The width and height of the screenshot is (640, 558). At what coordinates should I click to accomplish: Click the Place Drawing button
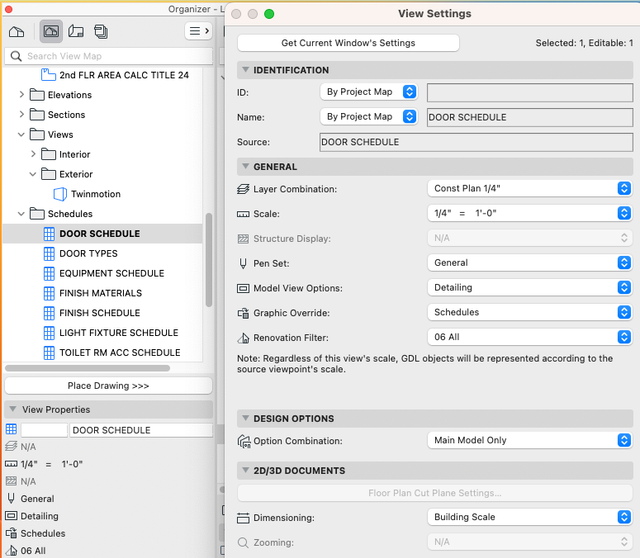pyautogui.click(x=108, y=385)
